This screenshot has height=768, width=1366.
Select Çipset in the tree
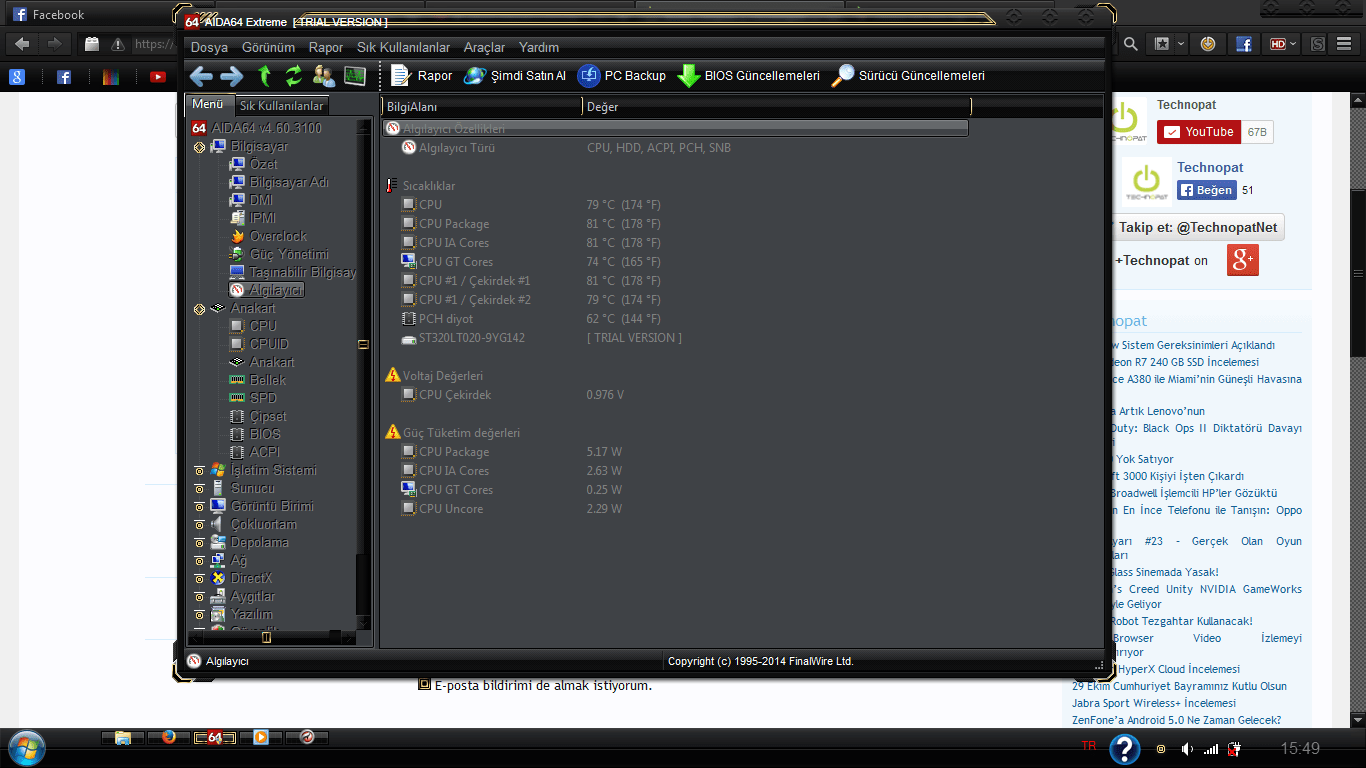click(268, 416)
